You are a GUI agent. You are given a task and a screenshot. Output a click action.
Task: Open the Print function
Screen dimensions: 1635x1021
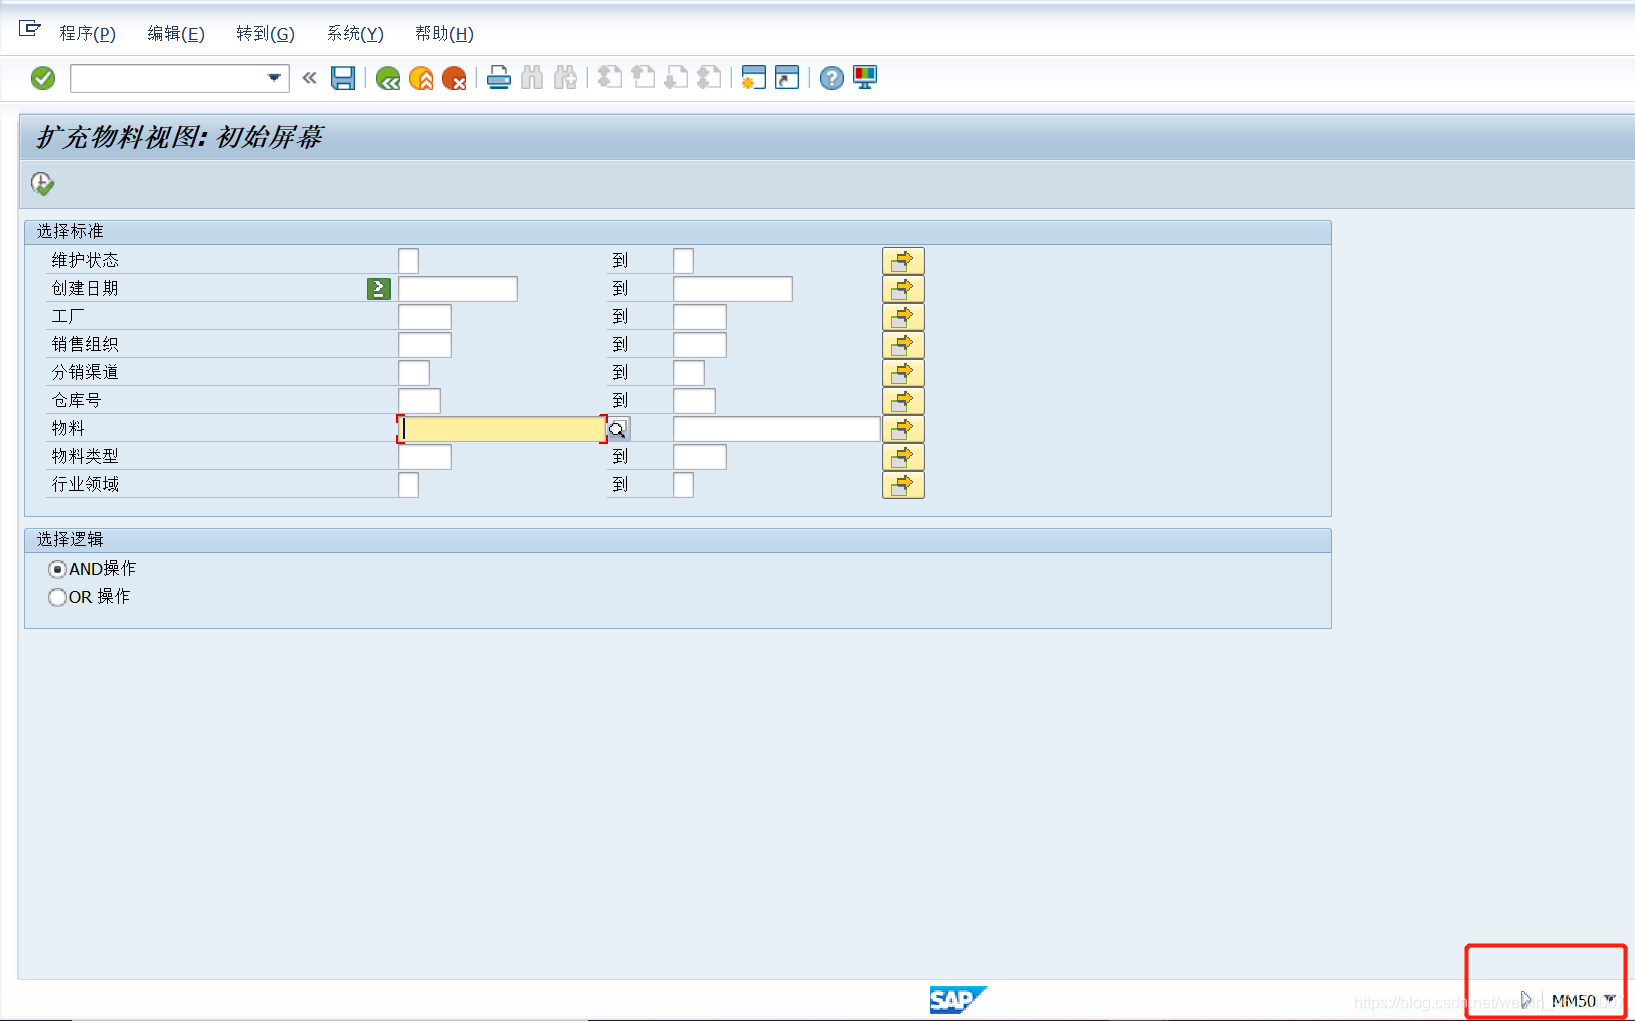499,78
